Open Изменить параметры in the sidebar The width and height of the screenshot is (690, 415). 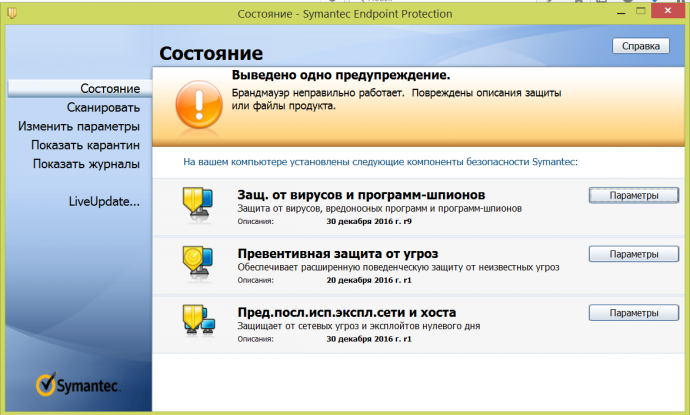[x=79, y=126]
